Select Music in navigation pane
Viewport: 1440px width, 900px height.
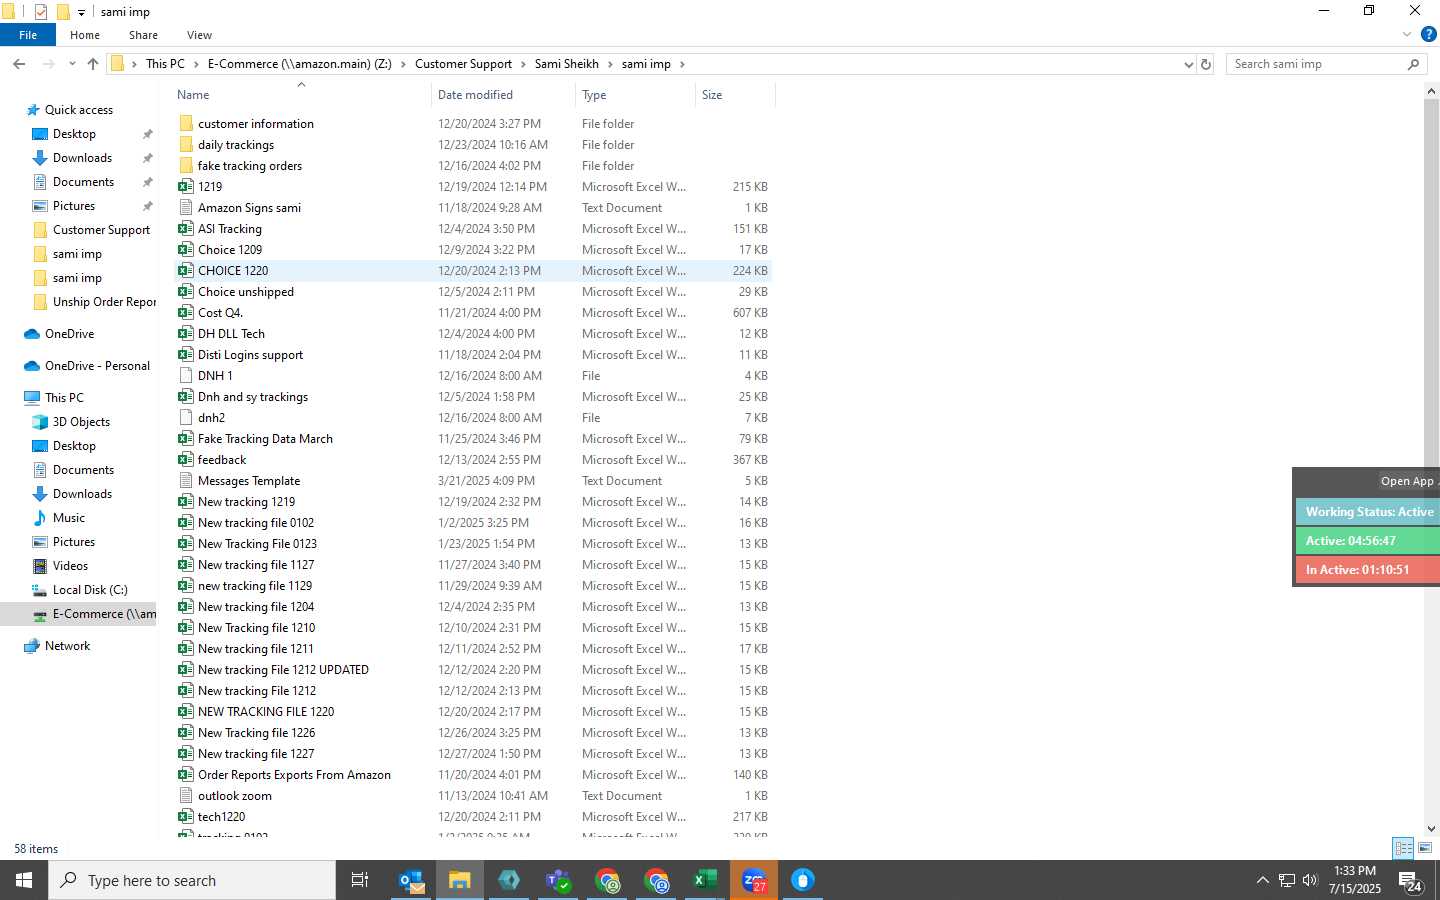coord(68,518)
